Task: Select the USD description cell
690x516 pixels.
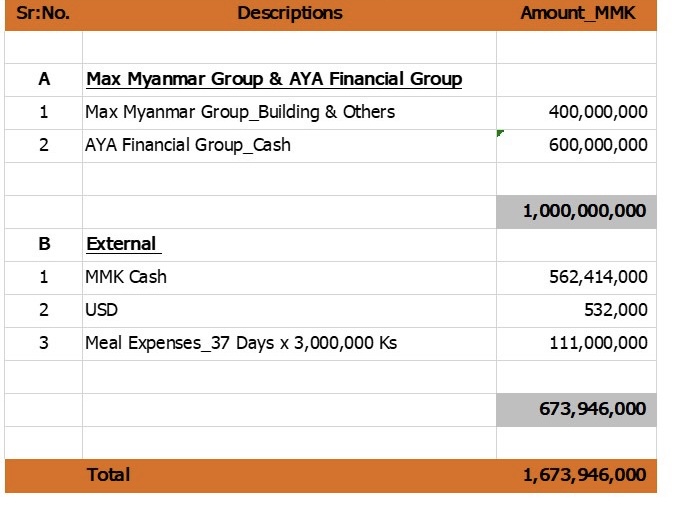Action: [x=290, y=311]
